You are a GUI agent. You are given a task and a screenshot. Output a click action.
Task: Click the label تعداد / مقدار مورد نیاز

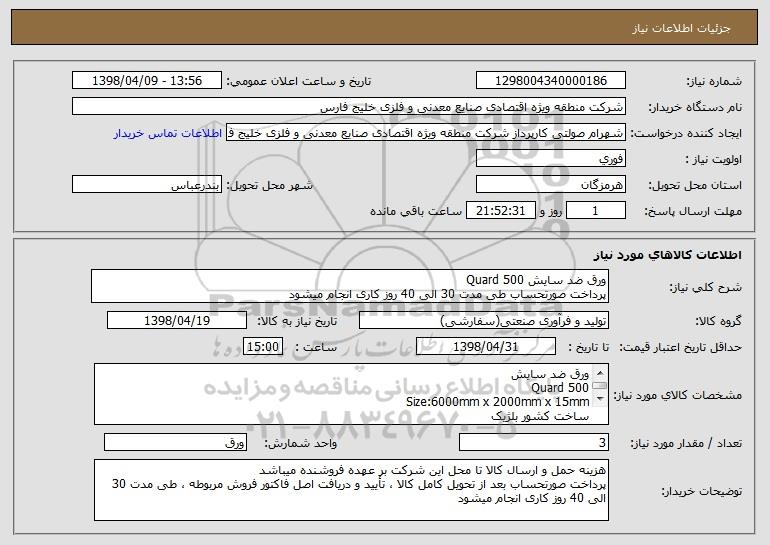click(x=686, y=443)
